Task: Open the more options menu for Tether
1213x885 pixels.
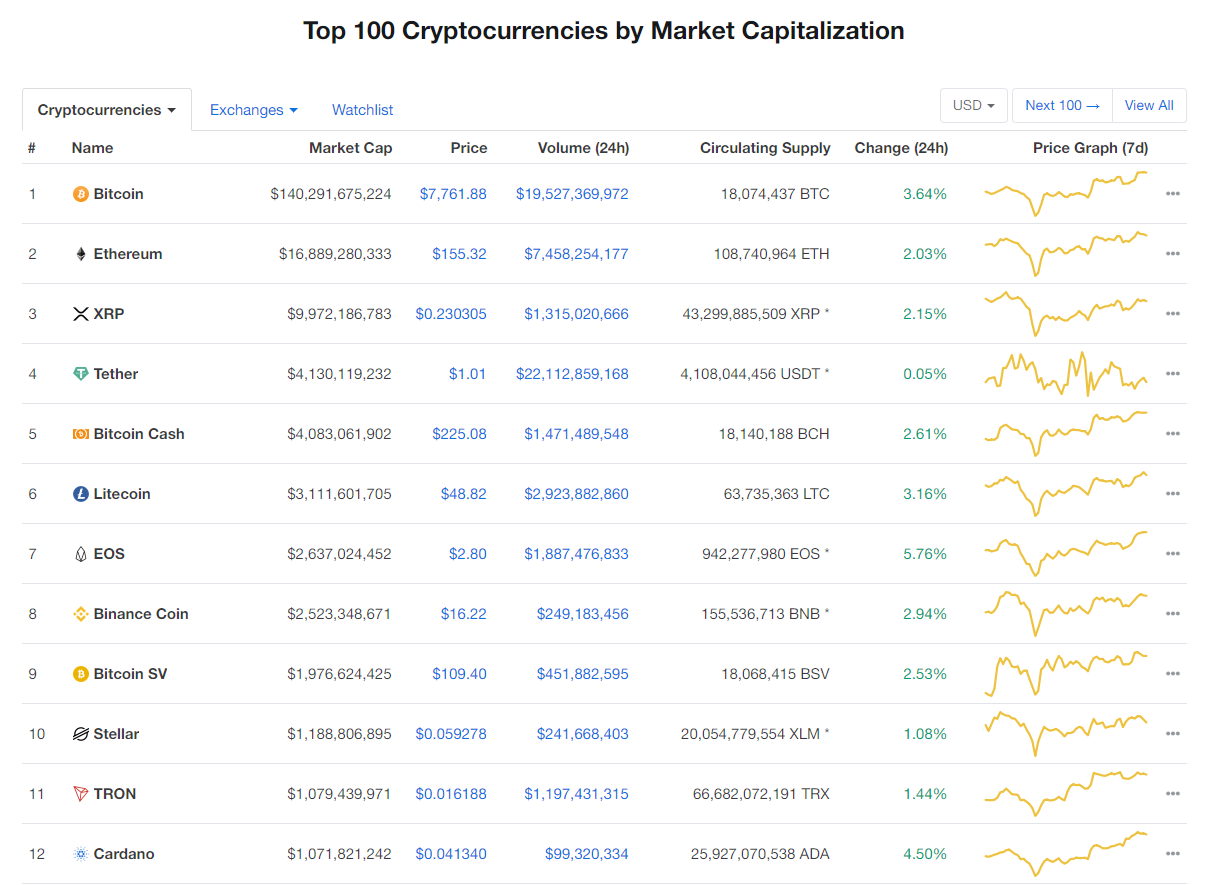Action: tap(1173, 374)
